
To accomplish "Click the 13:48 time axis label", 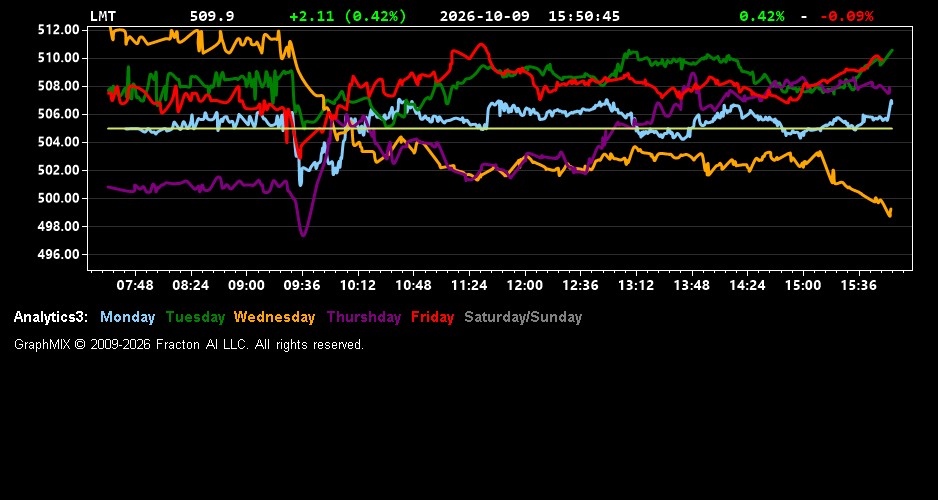I will click(692, 285).
